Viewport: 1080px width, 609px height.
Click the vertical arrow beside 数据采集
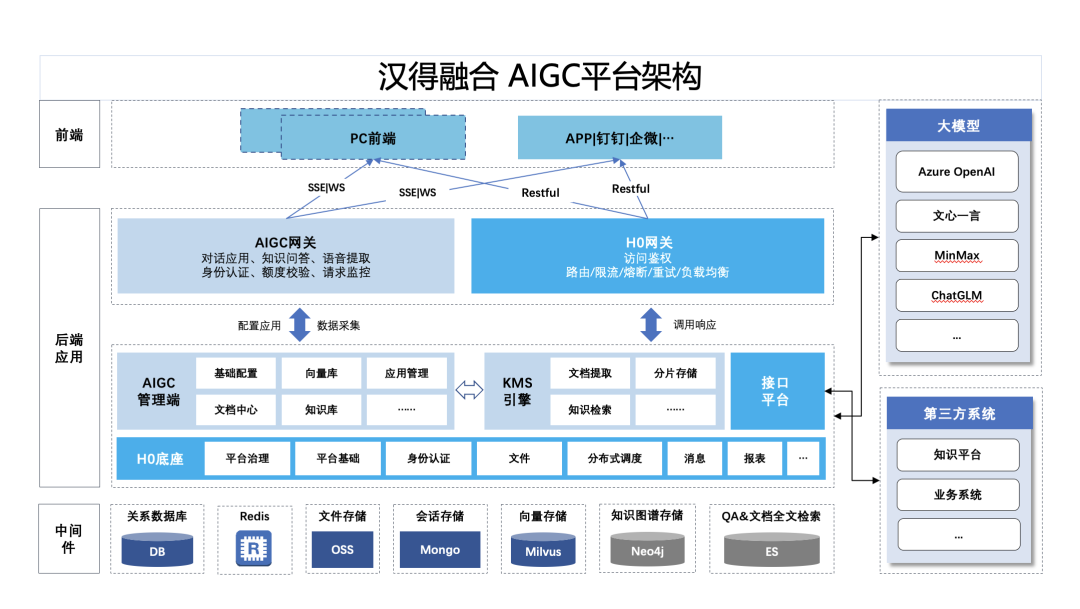(299, 325)
